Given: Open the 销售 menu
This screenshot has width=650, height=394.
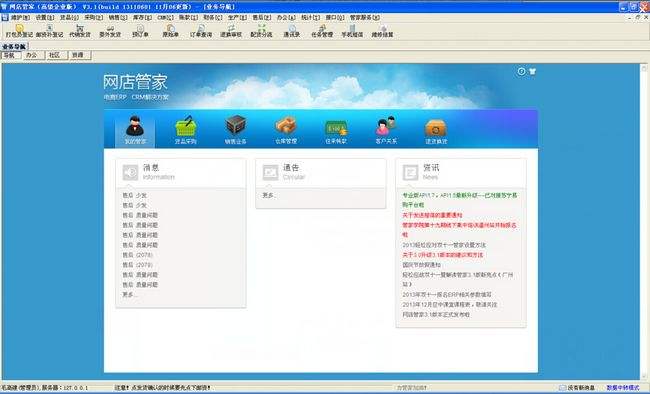Looking at the screenshot, I should (118, 17).
